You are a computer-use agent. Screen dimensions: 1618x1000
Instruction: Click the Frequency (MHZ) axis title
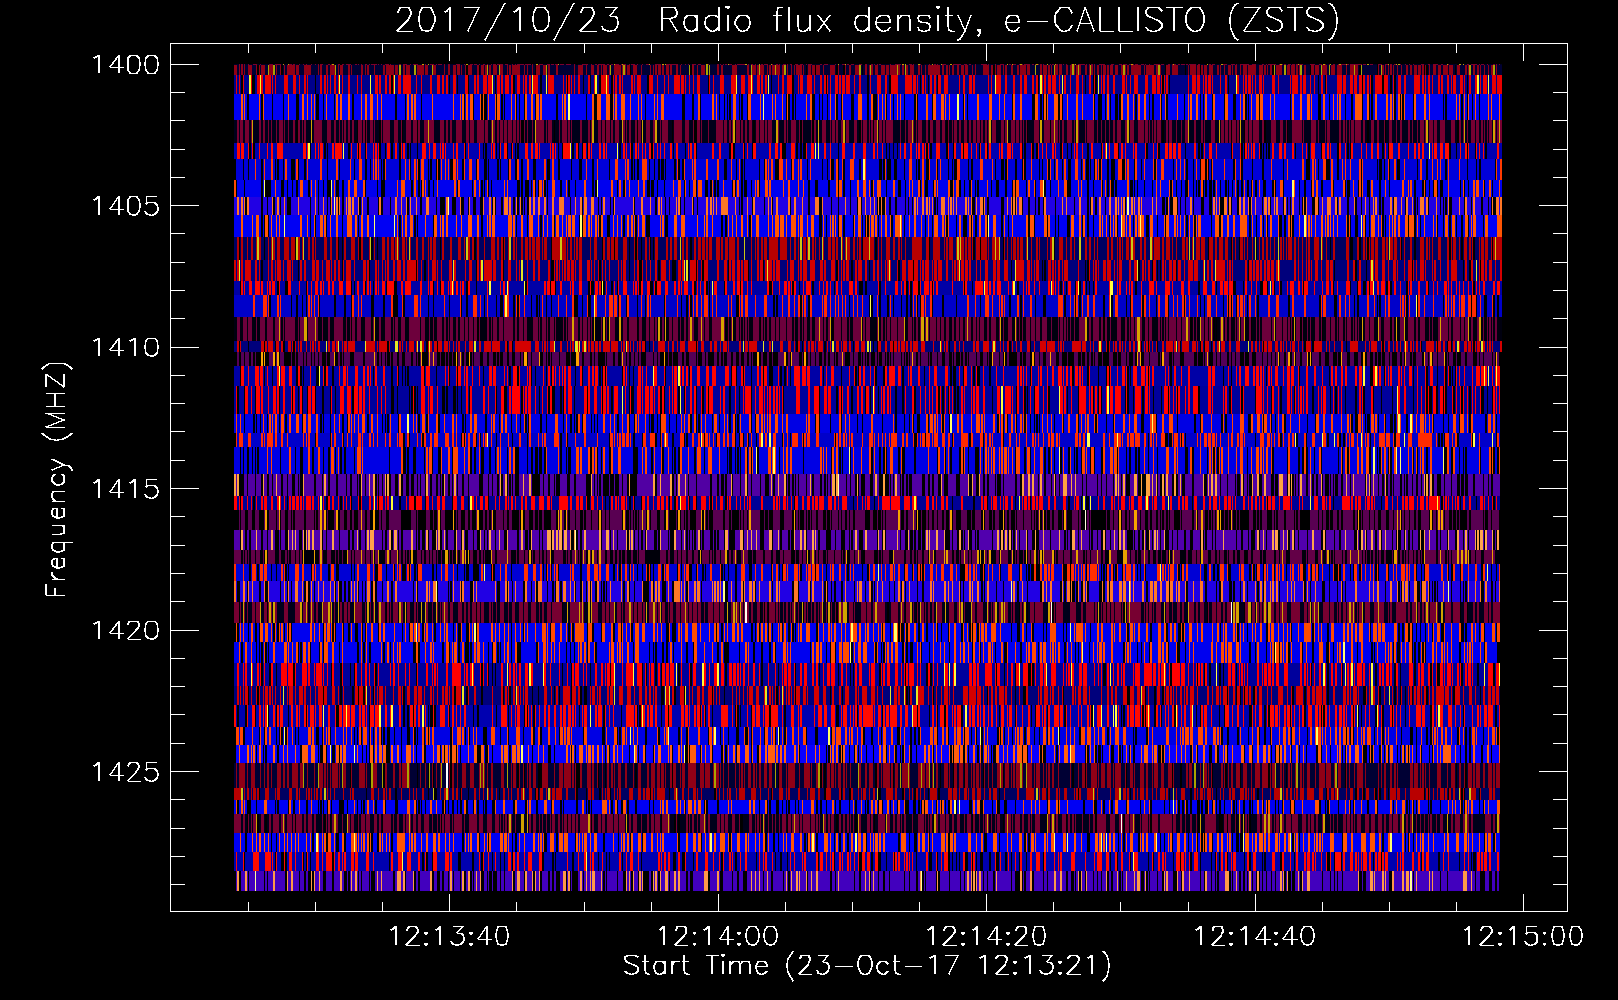pyautogui.click(x=58, y=480)
